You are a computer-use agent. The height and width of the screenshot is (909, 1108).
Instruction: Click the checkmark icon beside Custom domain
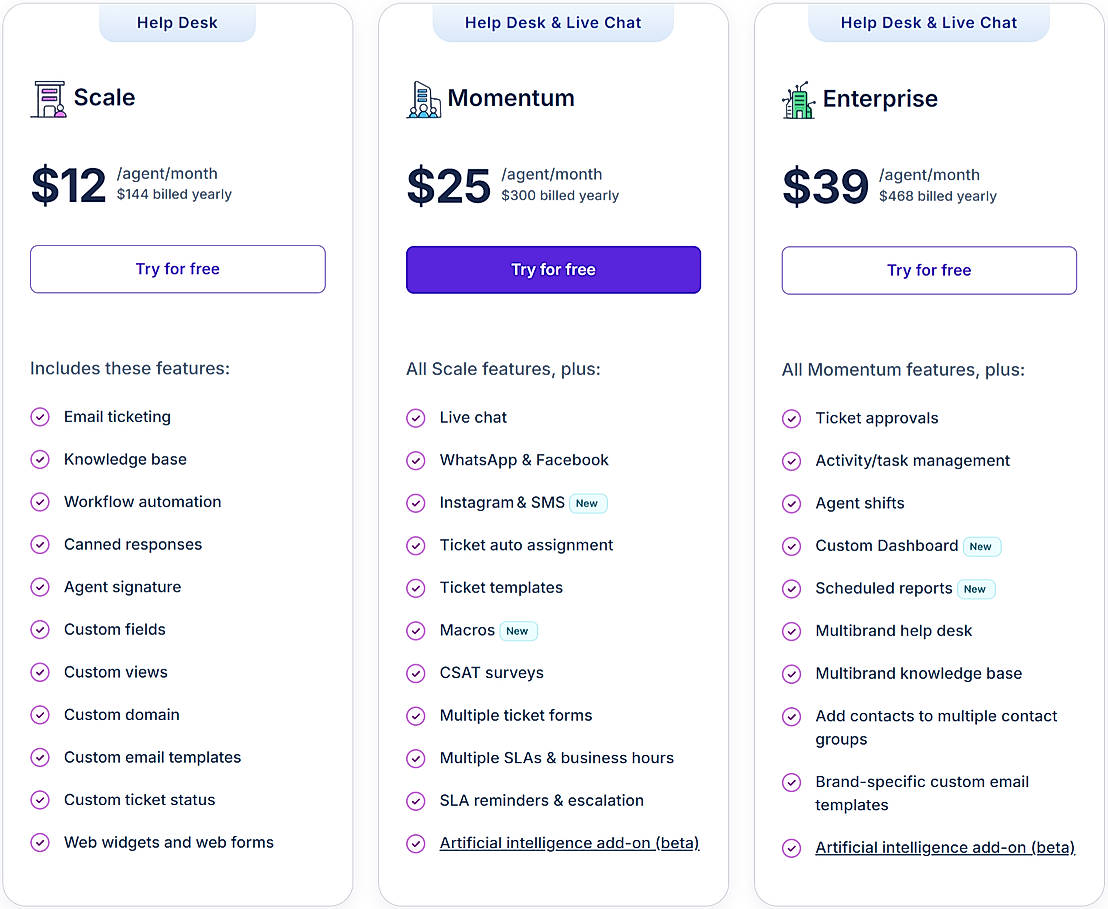pyautogui.click(x=40, y=715)
